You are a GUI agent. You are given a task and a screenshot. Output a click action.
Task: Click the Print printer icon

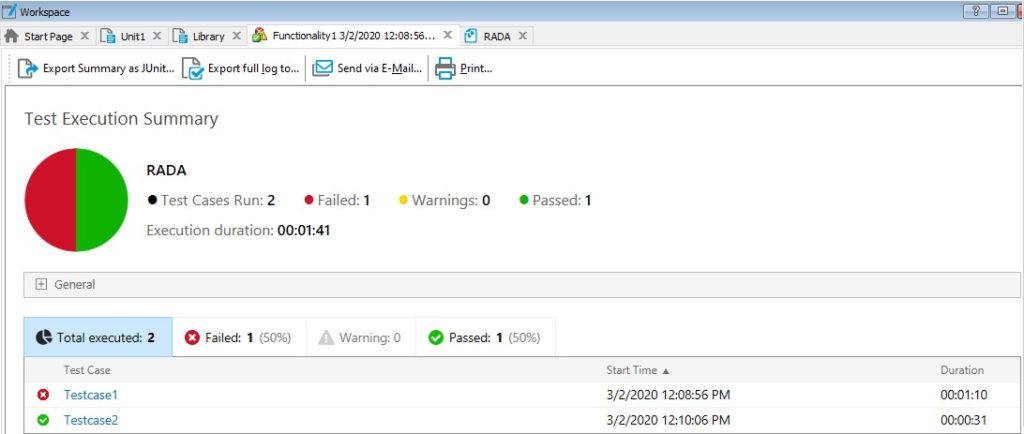click(444, 69)
